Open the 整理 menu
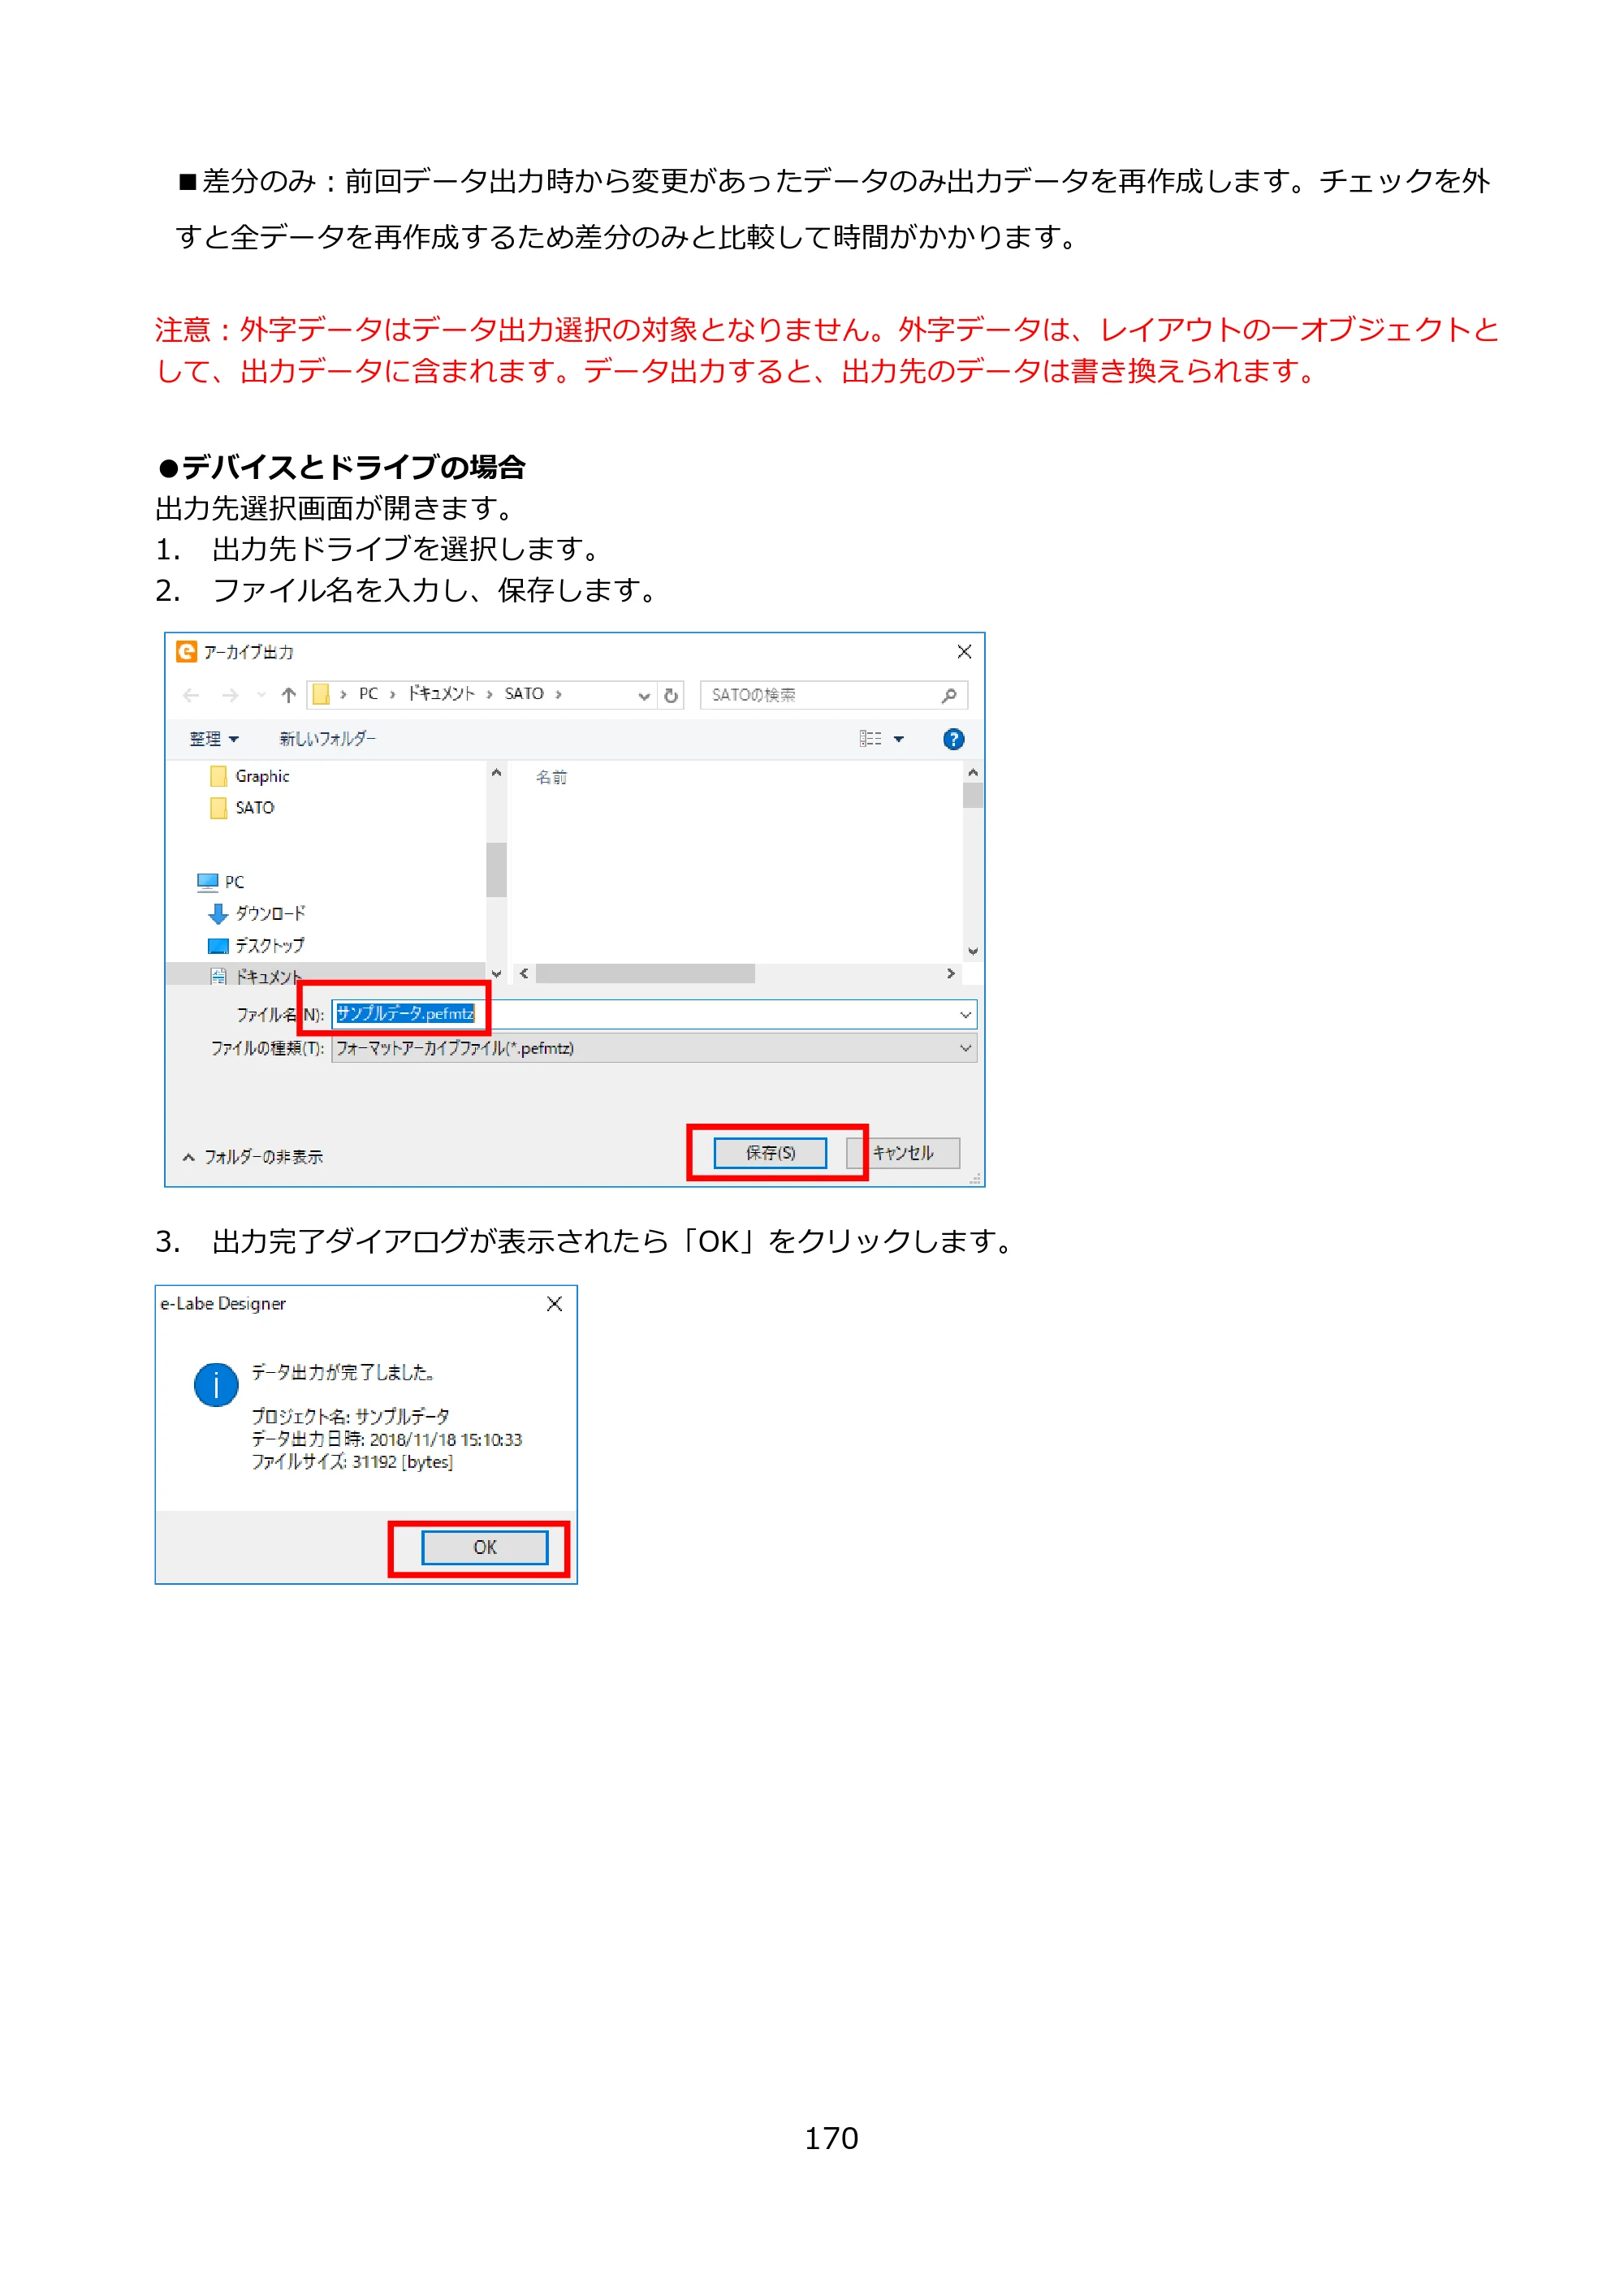Screen dimensions: 1624x2296 [x=214, y=739]
